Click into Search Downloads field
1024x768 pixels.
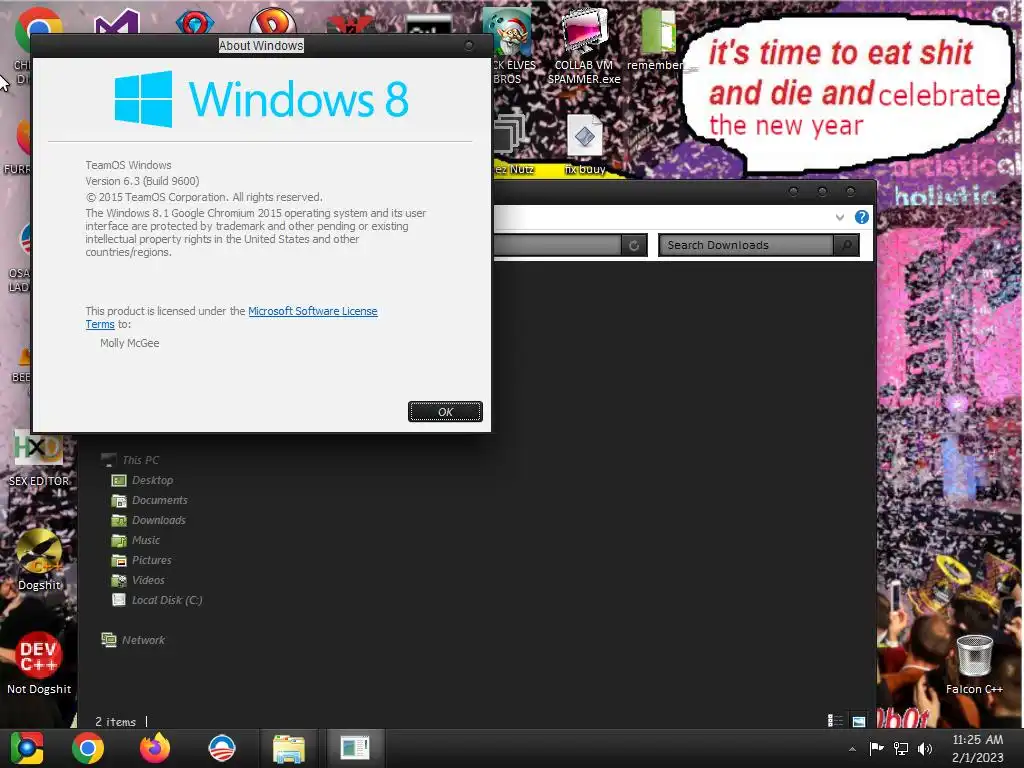[745, 246]
